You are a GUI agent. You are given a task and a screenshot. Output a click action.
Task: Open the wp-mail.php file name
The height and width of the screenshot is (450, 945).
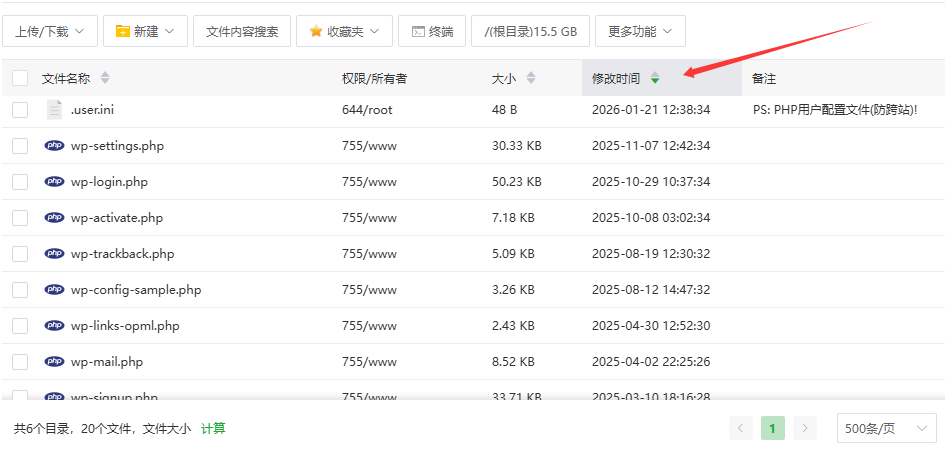(x=107, y=362)
